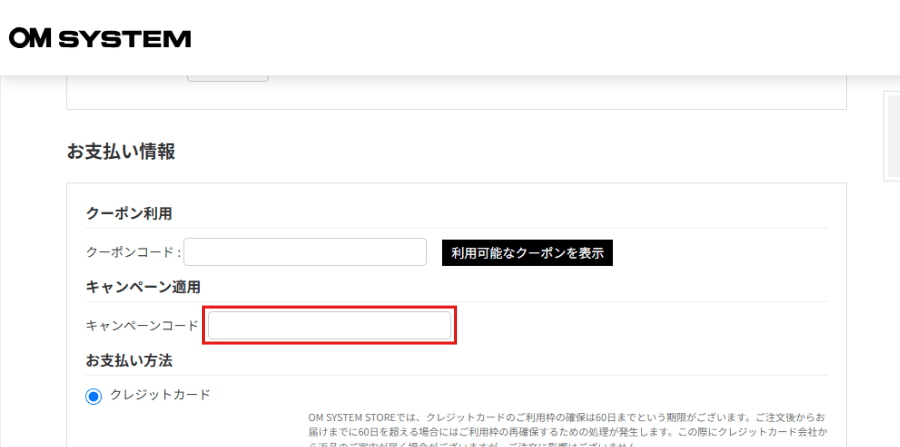The width and height of the screenshot is (900, 447).
Task: Click the お支払い方法 subsection heading
Action: (129, 359)
